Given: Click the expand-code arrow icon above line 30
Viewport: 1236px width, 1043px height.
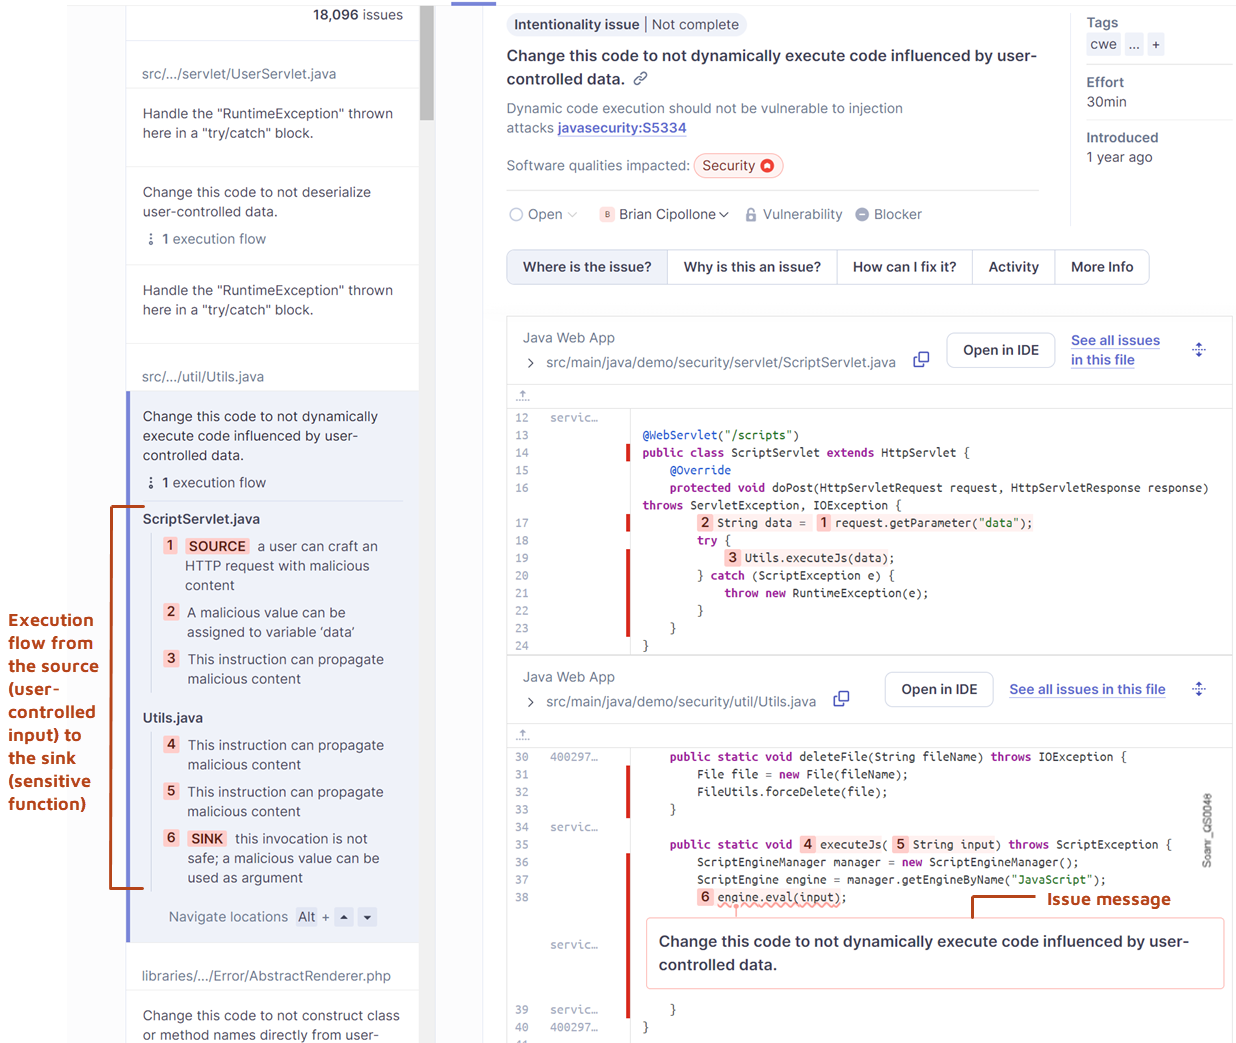Looking at the screenshot, I should [x=522, y=735].
